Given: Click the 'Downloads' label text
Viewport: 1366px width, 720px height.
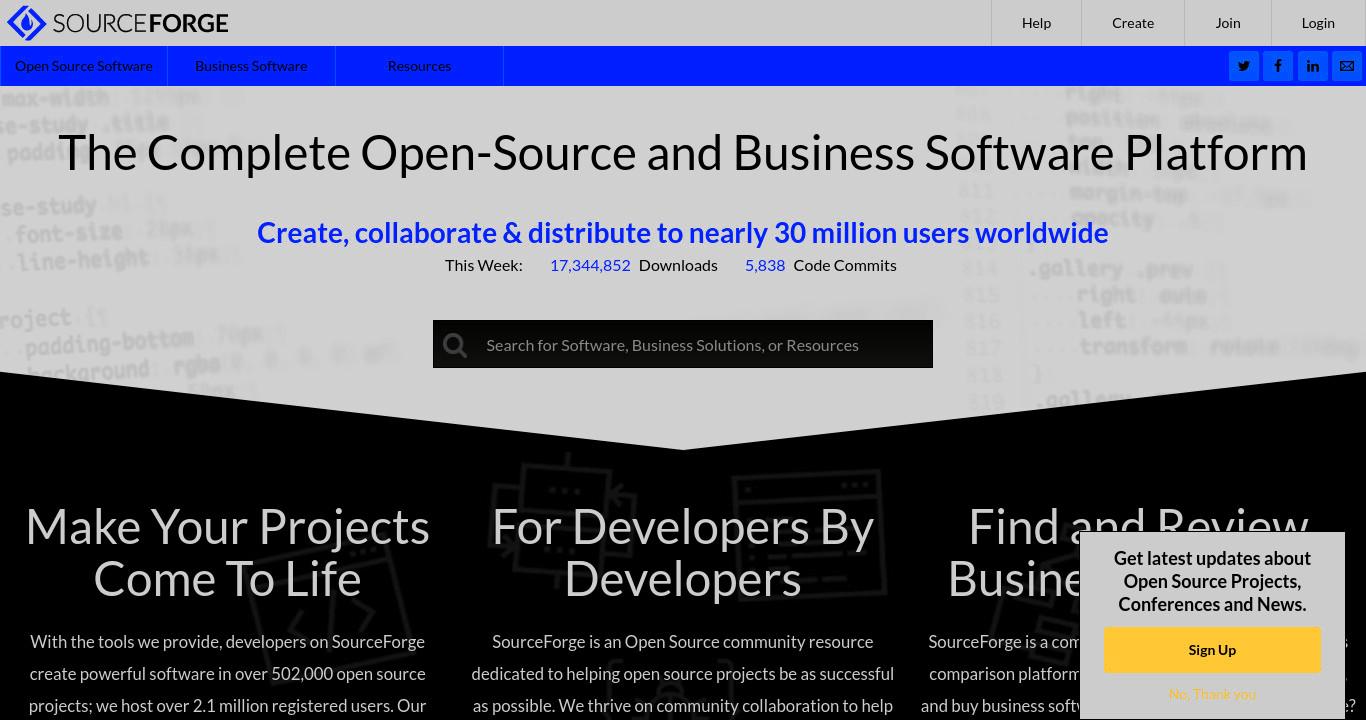Looking at the screenshot, I should (x=678, y=265).
